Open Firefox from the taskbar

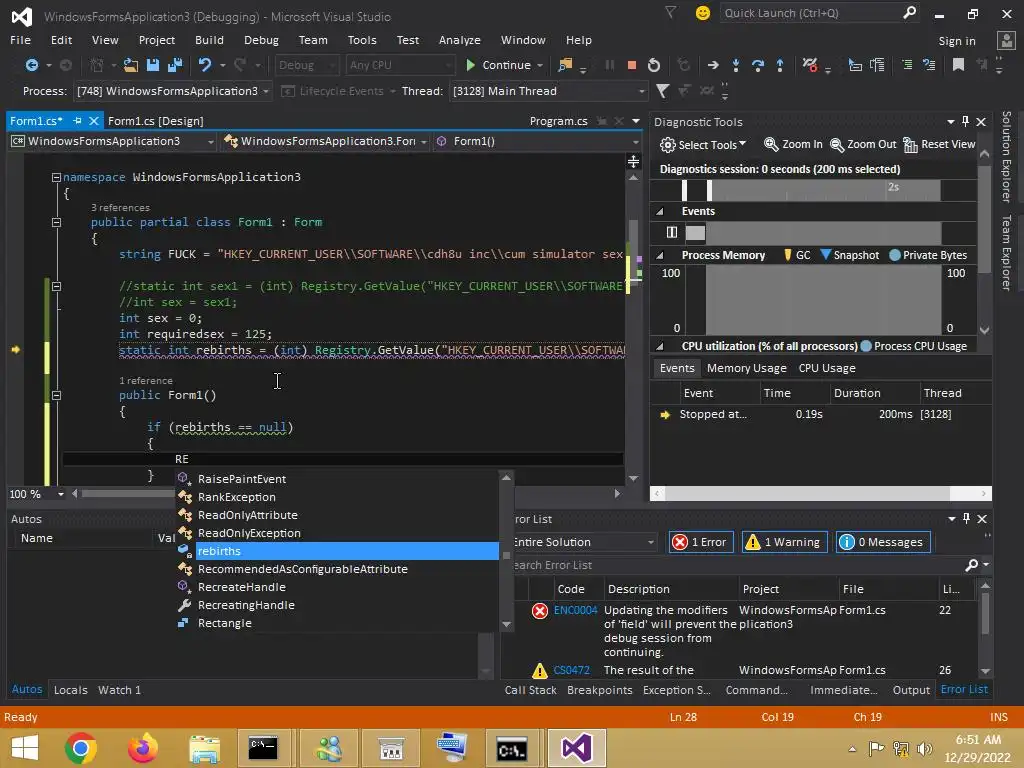tap(142, 748)
